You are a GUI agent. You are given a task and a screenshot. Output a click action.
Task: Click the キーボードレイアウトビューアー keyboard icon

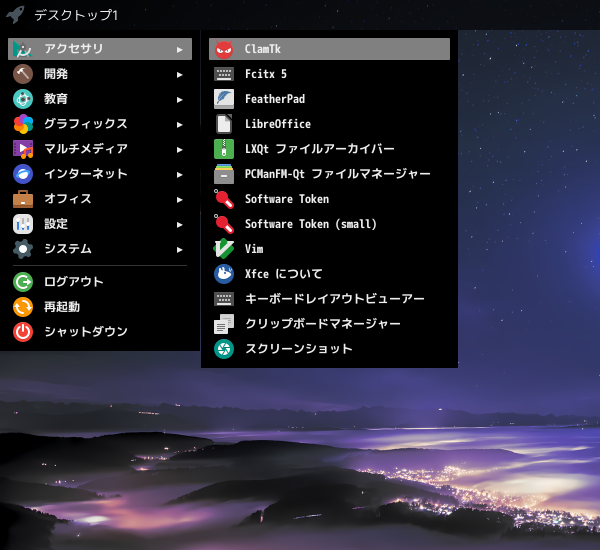point(224,299)
